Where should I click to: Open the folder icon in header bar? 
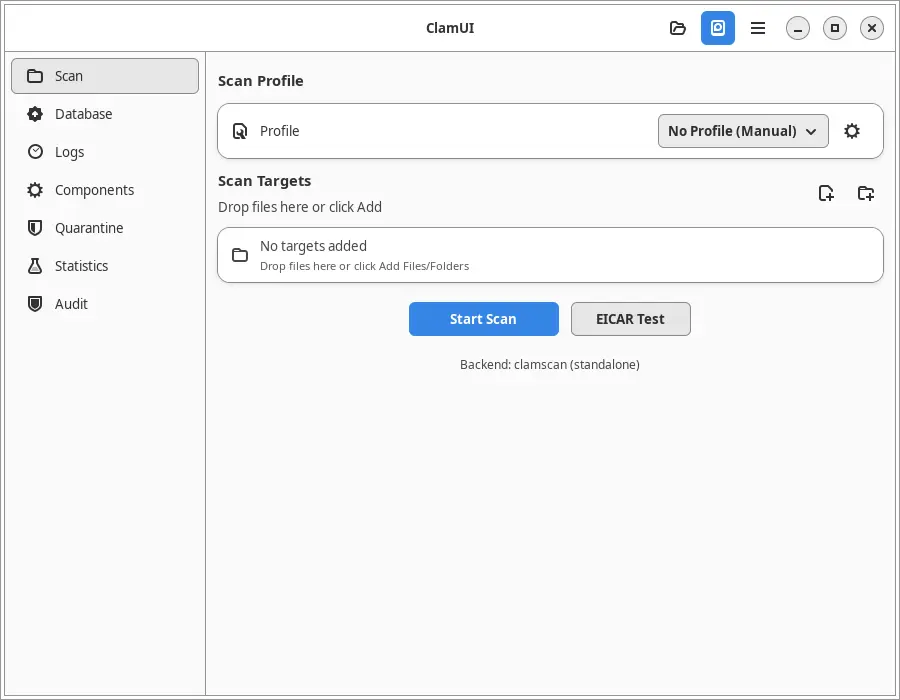coord(678,28)
